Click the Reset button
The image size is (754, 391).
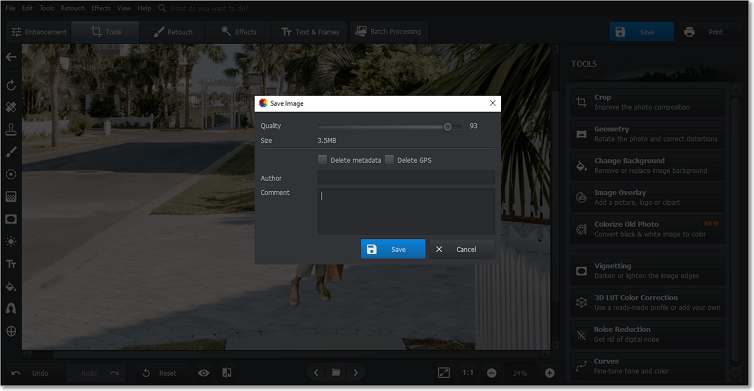pos(160,373)
